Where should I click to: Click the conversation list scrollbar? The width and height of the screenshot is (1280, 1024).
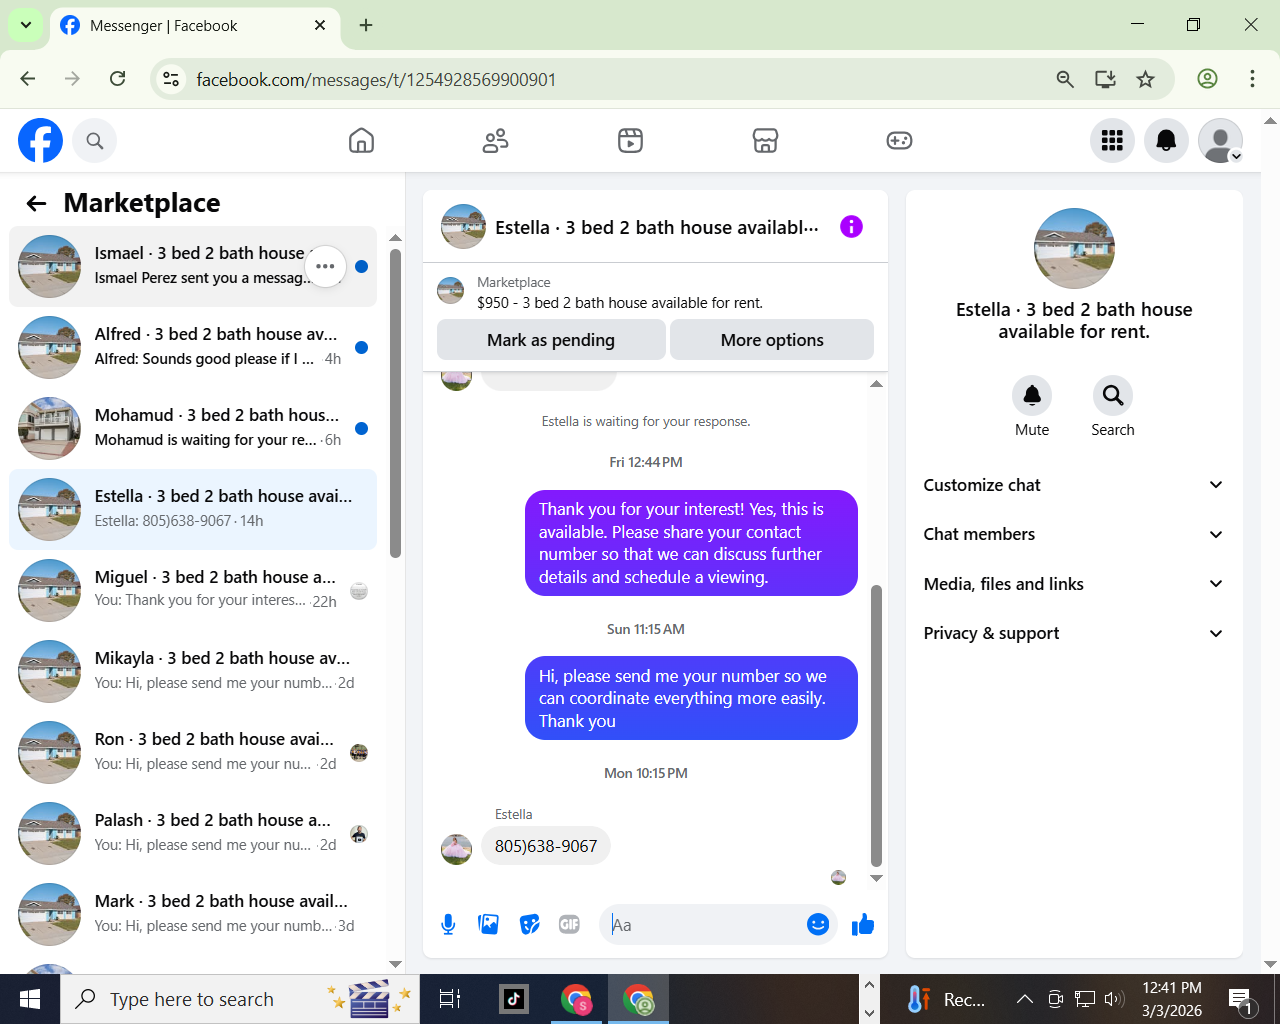click(395, 404)
